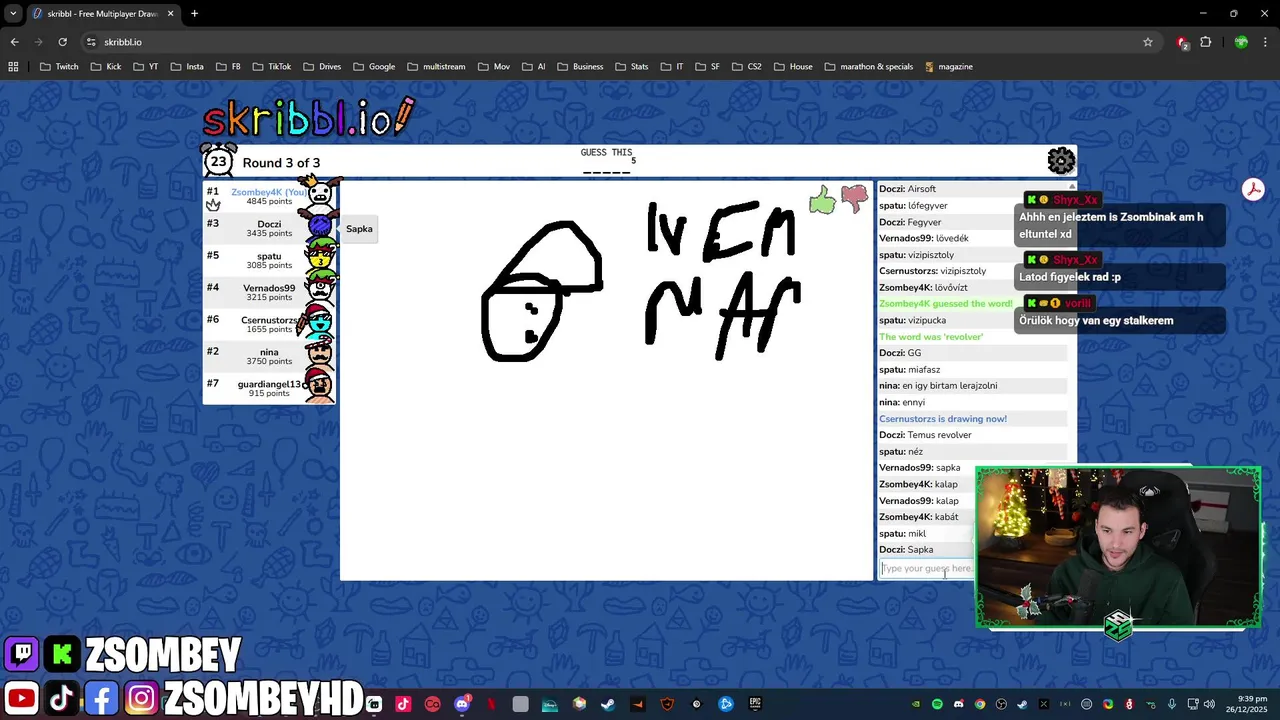The width and height of the screenshot is (1280, 720).
Task: Click the Sapka speech bubble
Action: point(359,229)
